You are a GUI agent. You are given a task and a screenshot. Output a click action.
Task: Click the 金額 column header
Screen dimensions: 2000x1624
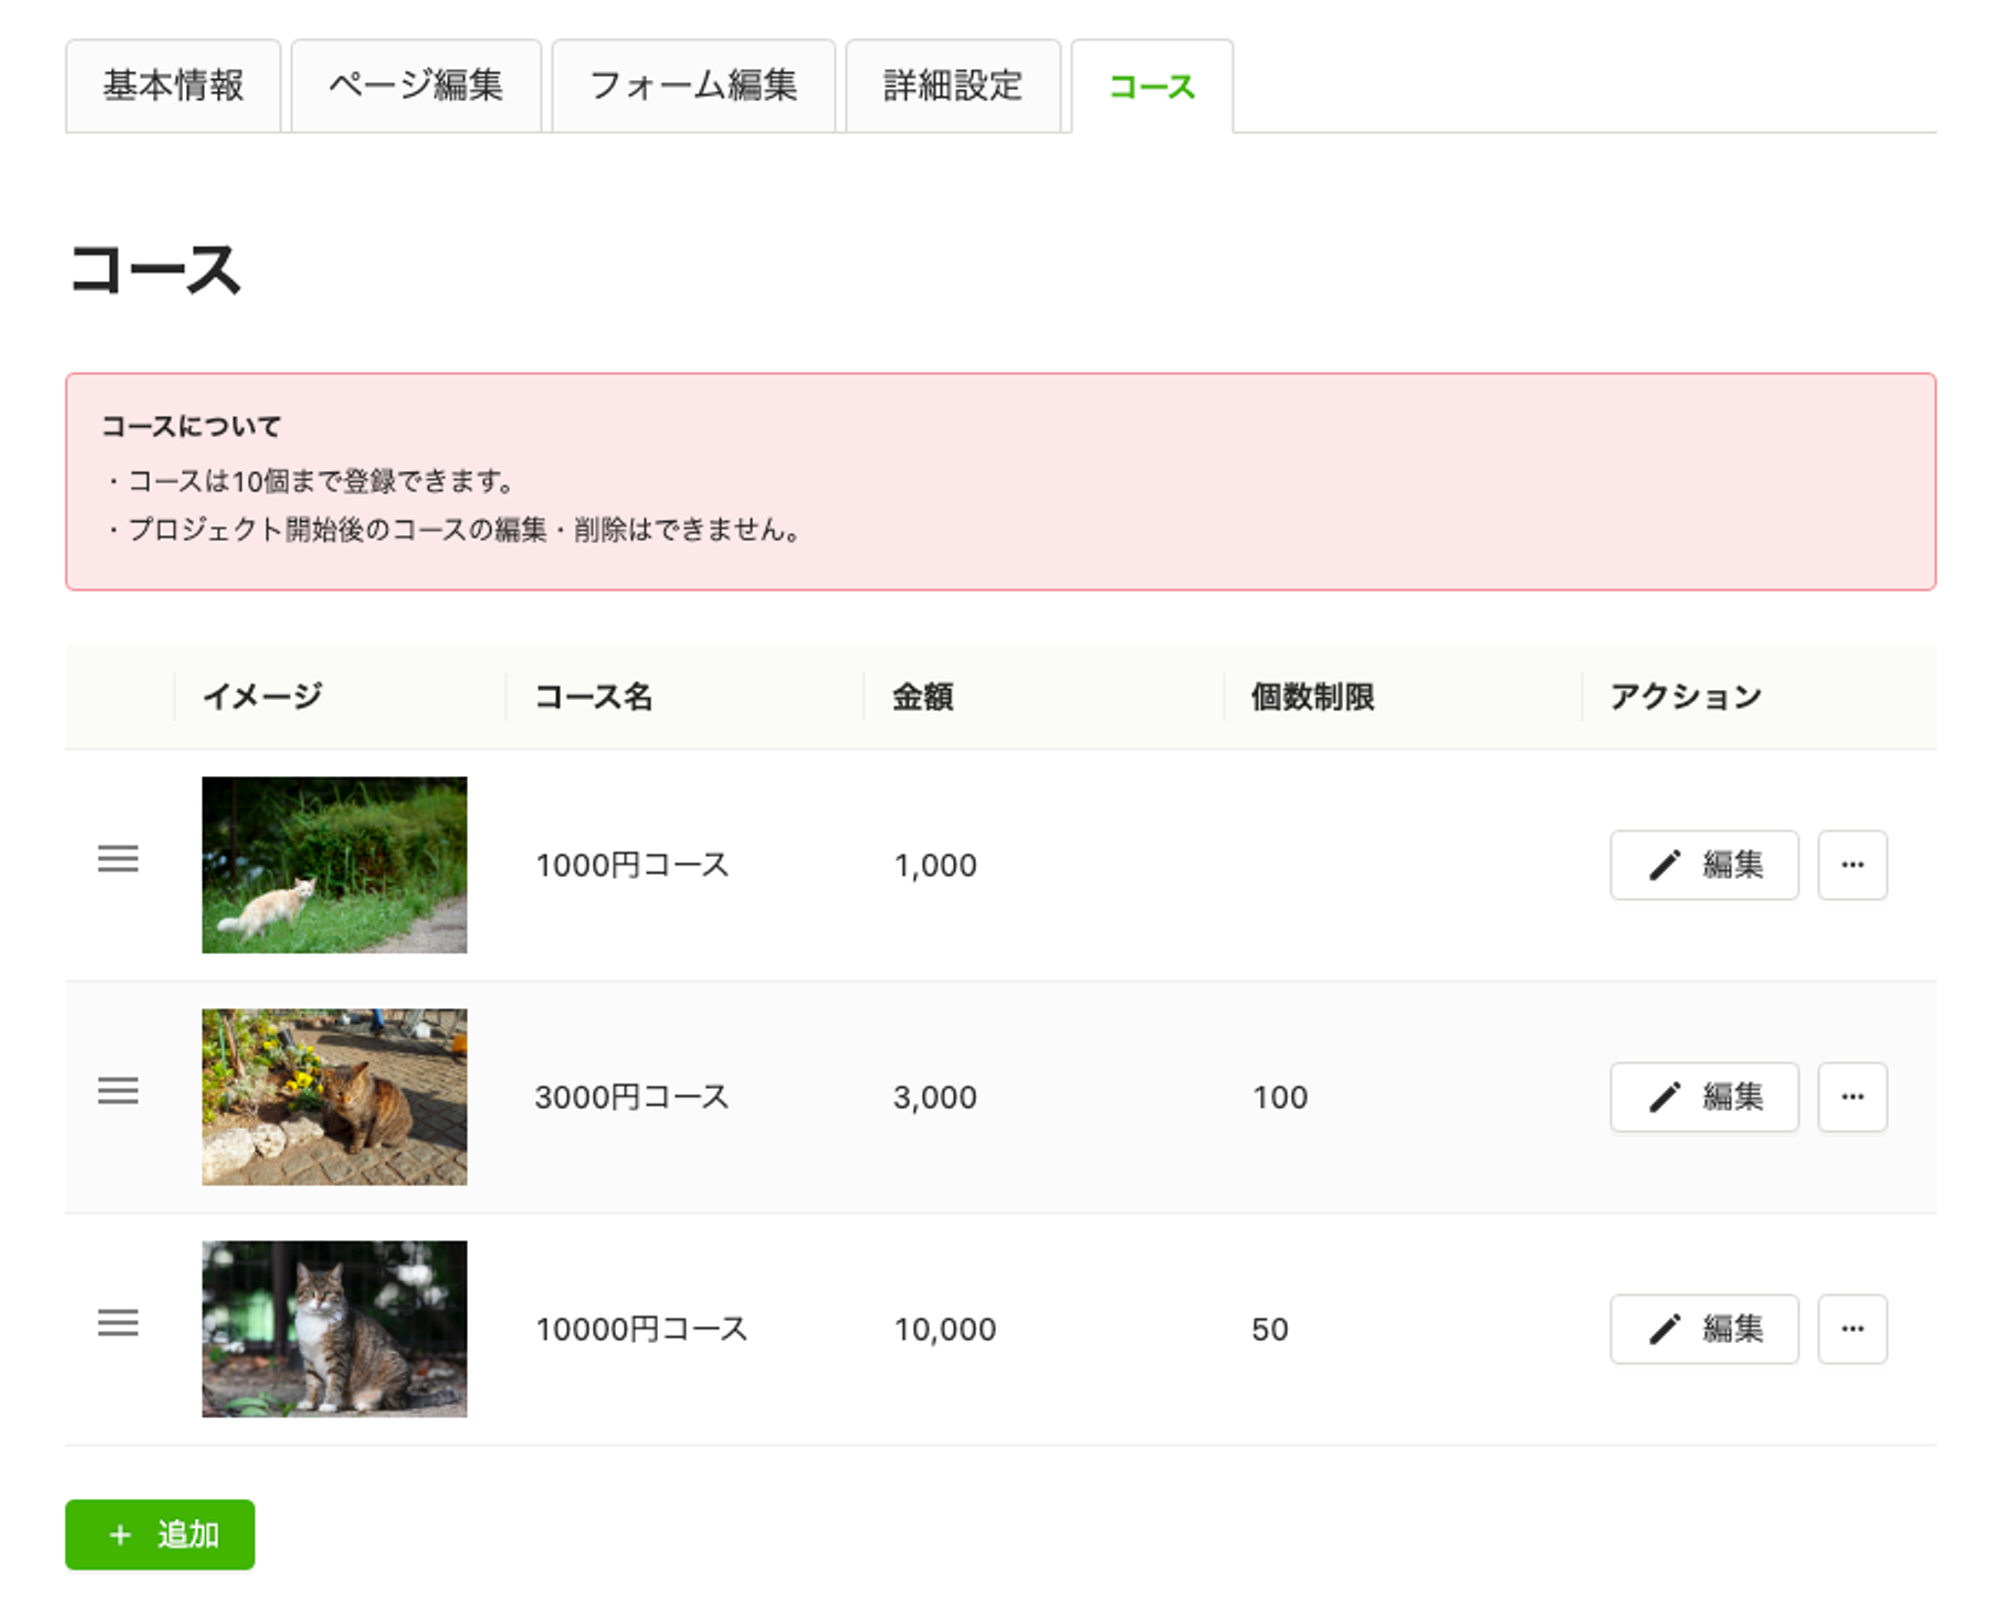pos(922,697)
